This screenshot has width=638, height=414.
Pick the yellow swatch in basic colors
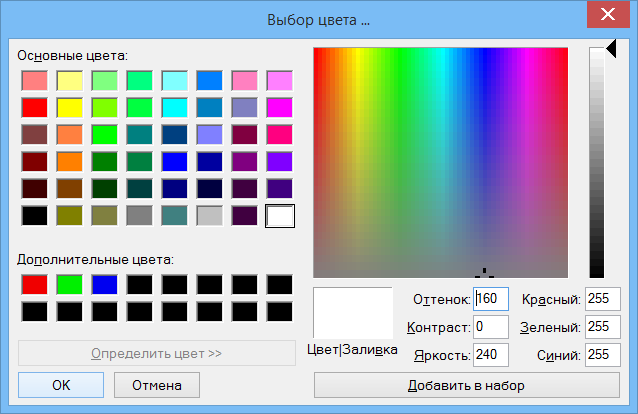tap(70, 107)
